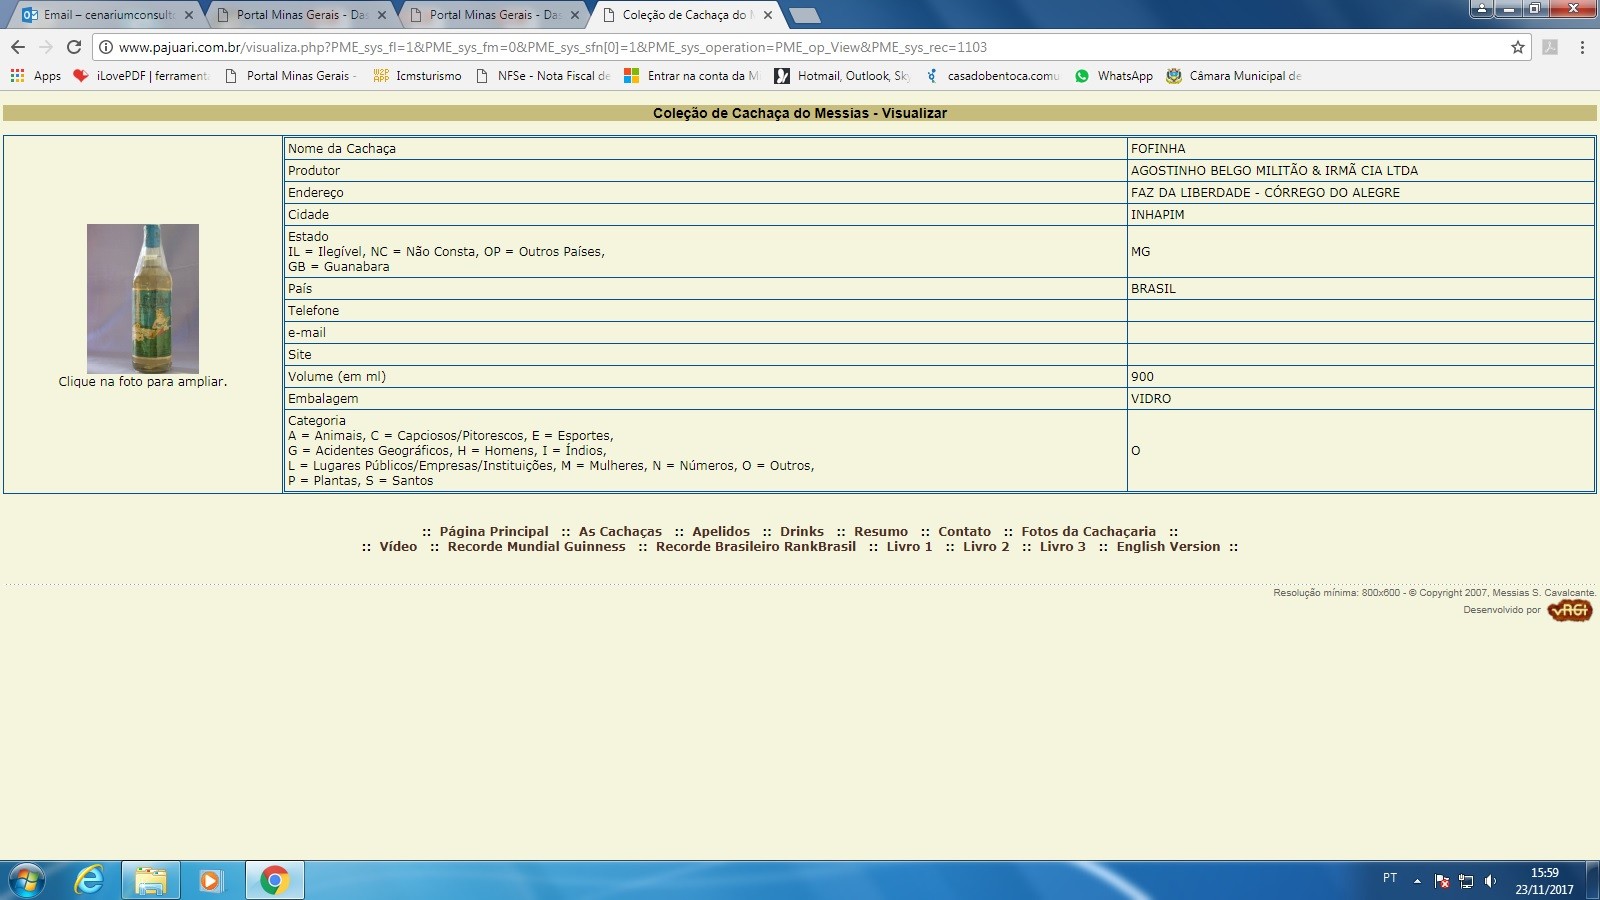Open the Windows Start menu
This screenshot has height=900, width=1600.
pyautogui.click(x=26, y=881)
